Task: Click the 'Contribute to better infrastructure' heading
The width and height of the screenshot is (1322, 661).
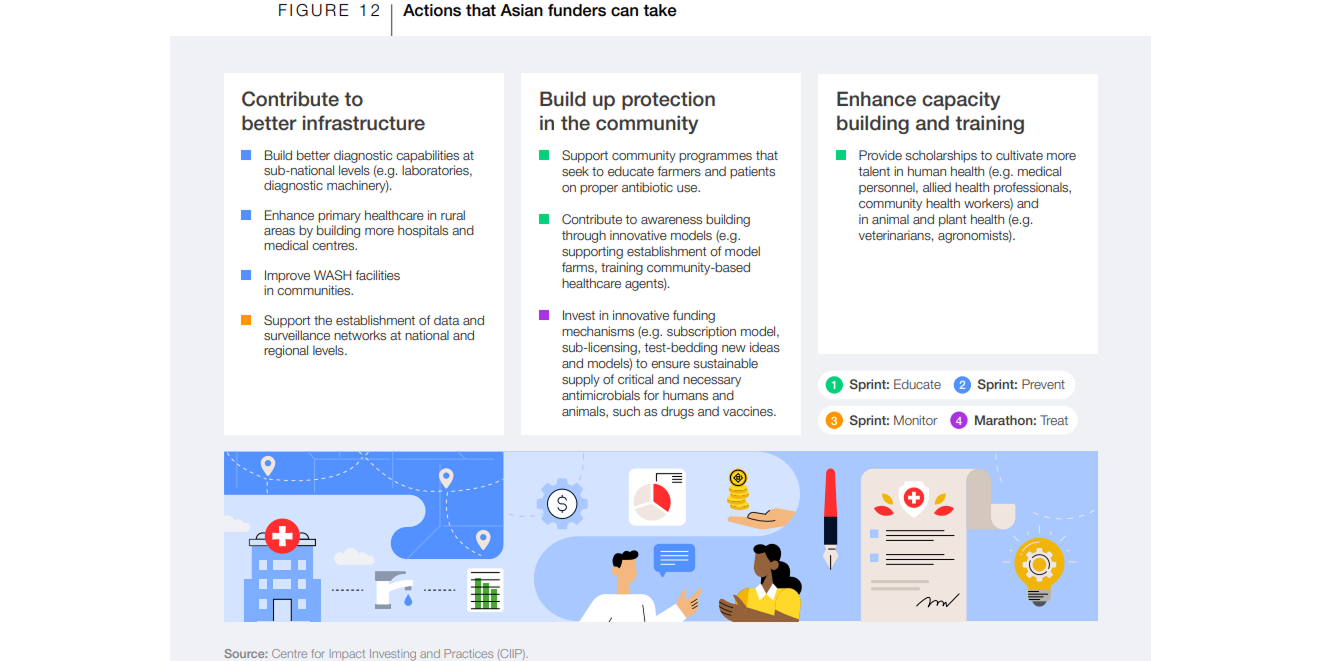Action: (x=333, y=111)
